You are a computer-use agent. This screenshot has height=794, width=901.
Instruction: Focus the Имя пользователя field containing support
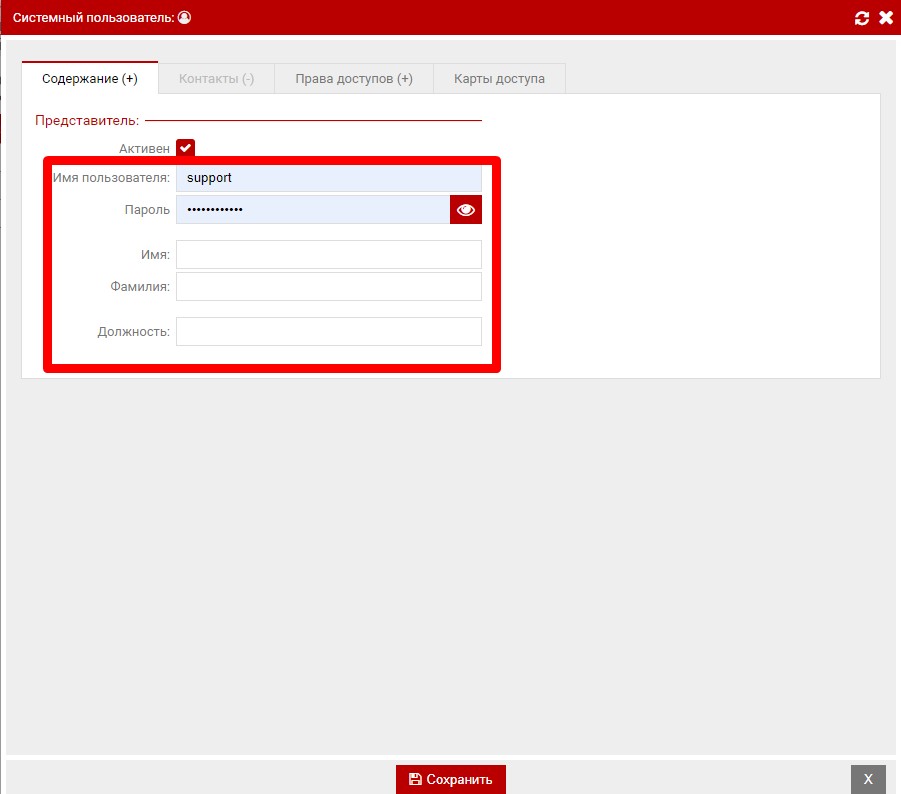tap(328, 178)
